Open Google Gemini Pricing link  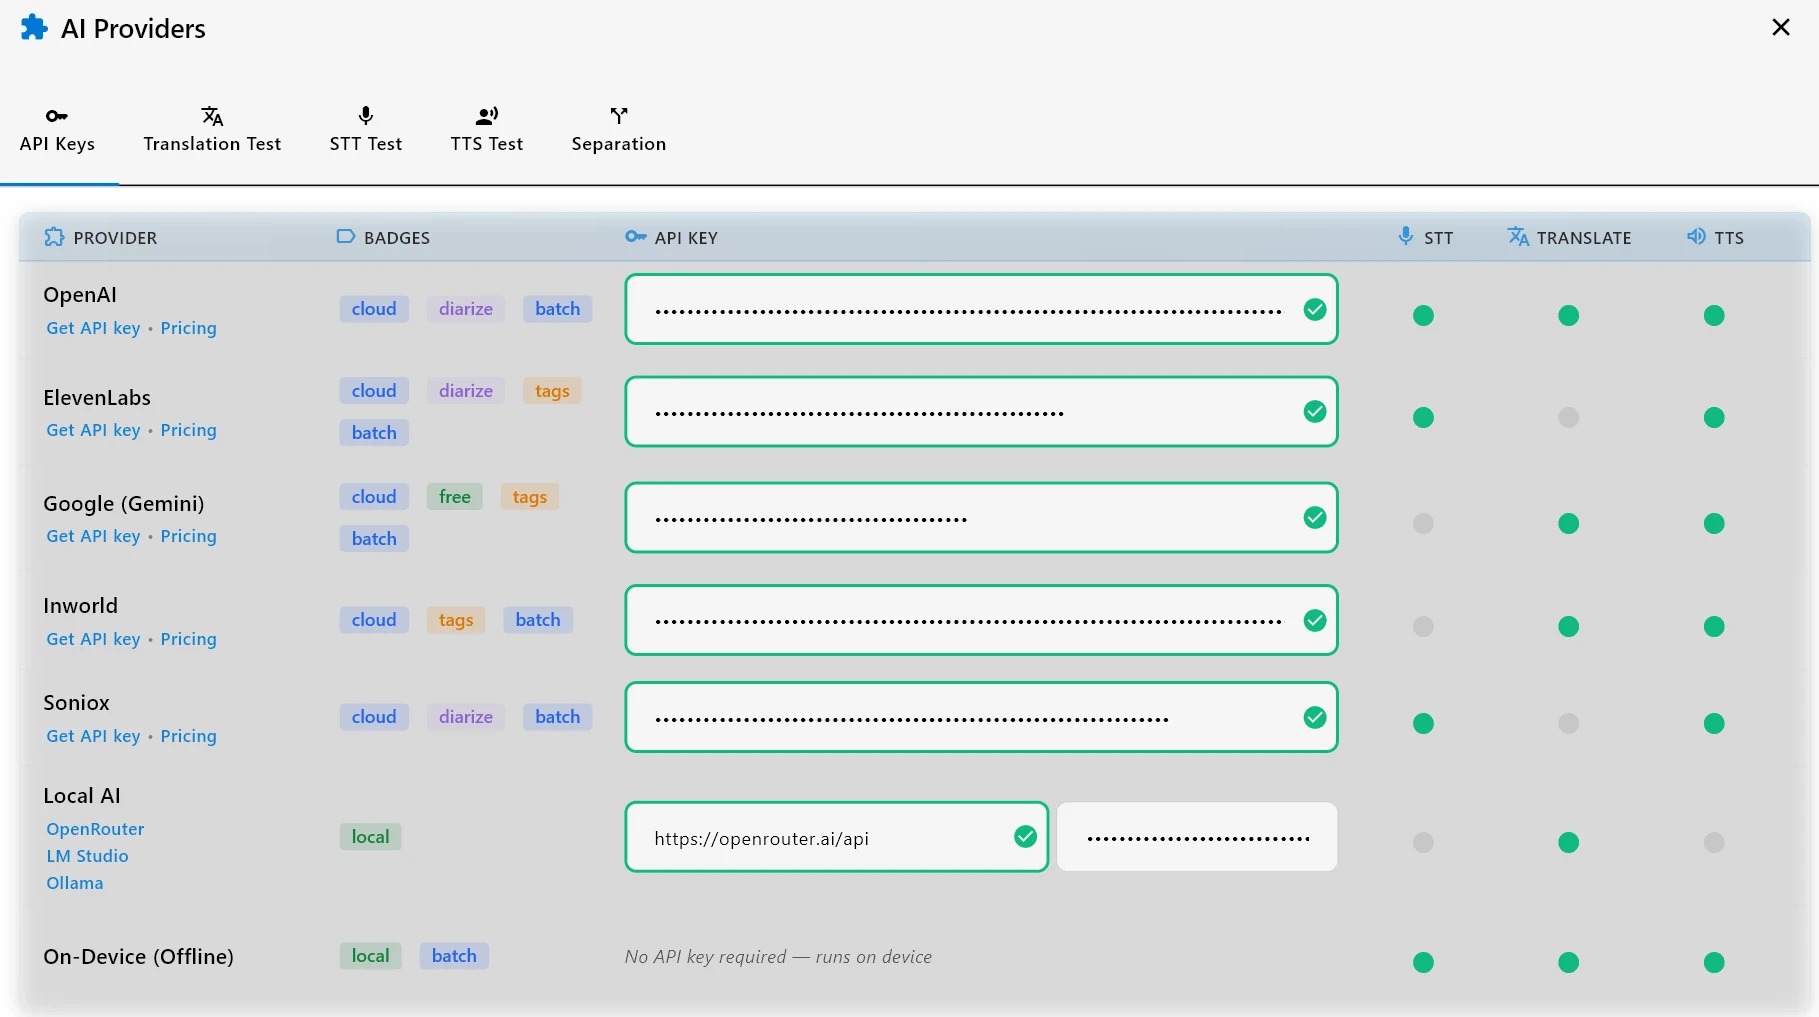(188, 536)
